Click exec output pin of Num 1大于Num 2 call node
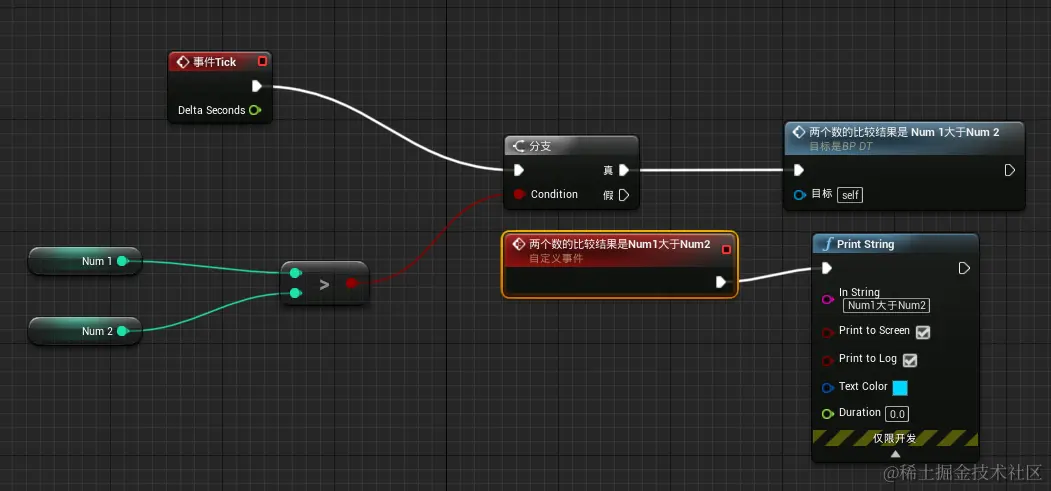Image resolution: width=1051 pixels, height=491 pixels. pyautogui.click(x=1009, y=170)
